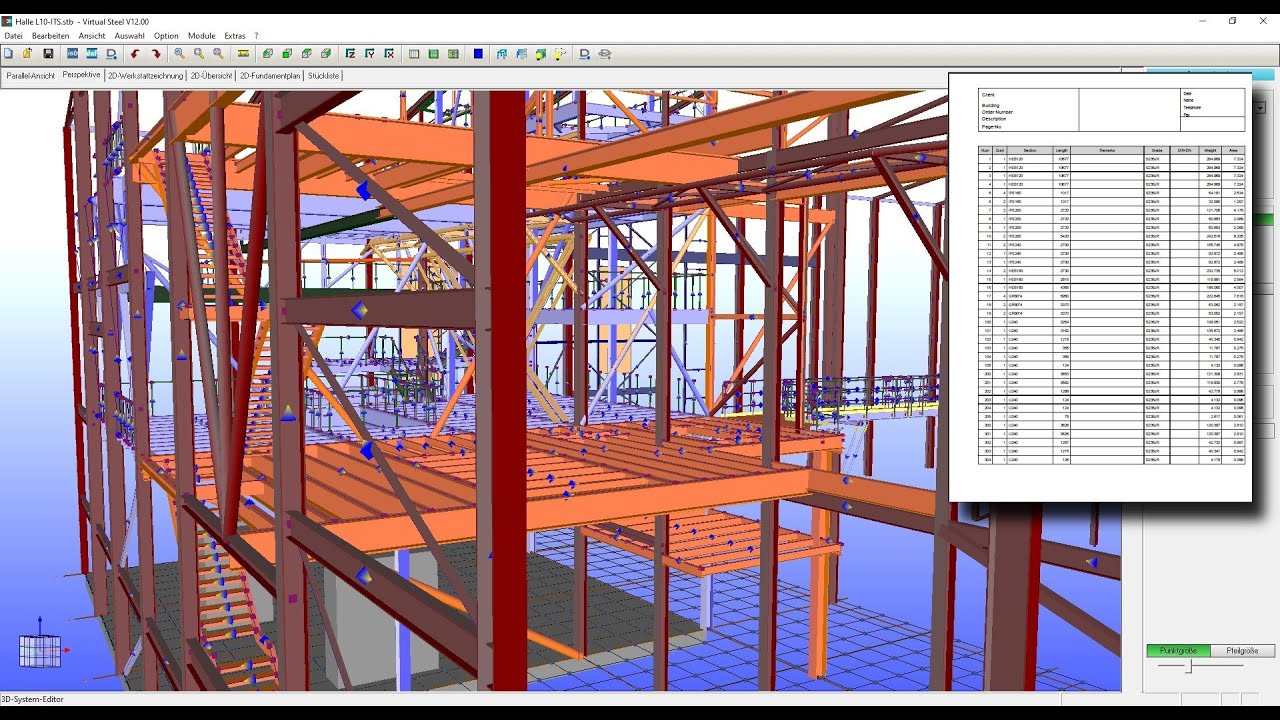1280x720 pixels.
Task: Open the Option menu
Action: (x=166, y=36)
